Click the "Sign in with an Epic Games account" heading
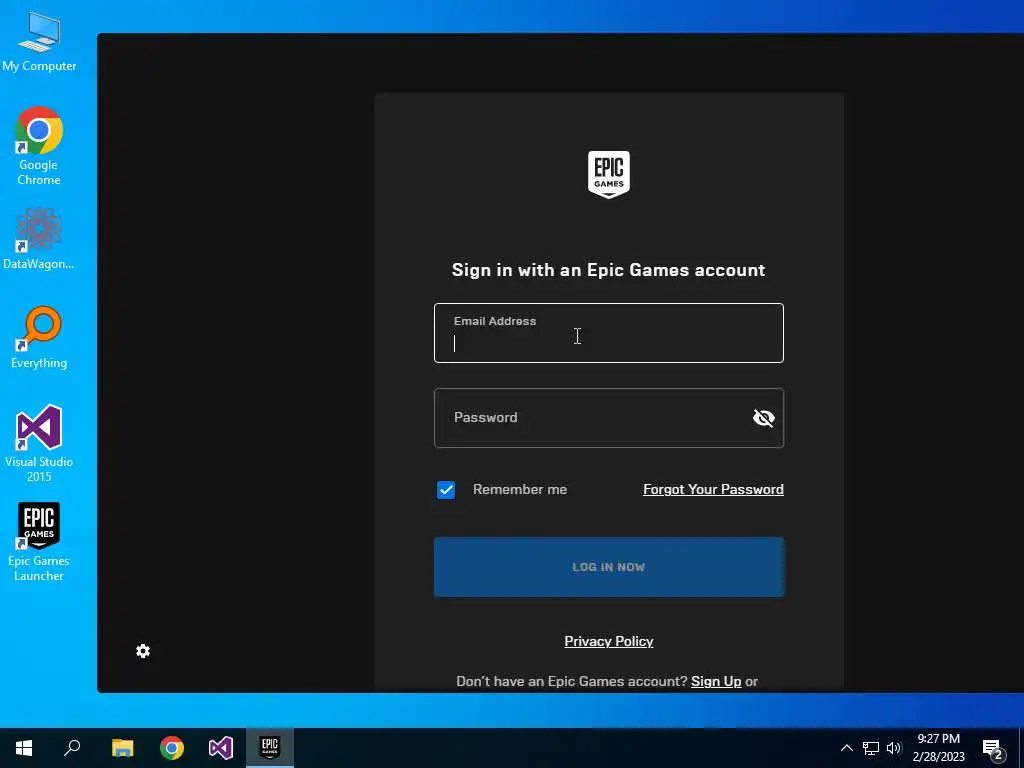Image resolution: width=1024 pixels, height=768 pixels. [609, 270]
